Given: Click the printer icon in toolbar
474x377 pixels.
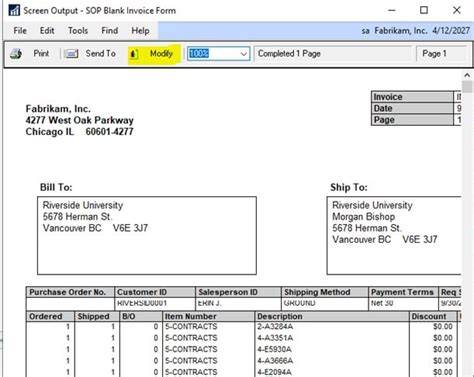Looking at the screenshot, I should (x=16, y=54).
